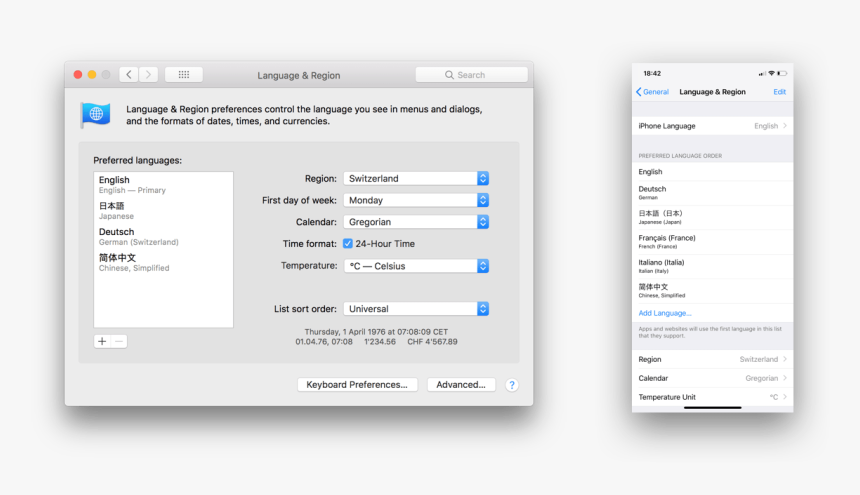This screenshot has width=860, height=495.
Task: Tap Français (France) on iPhone list
Action: point(712,242)
